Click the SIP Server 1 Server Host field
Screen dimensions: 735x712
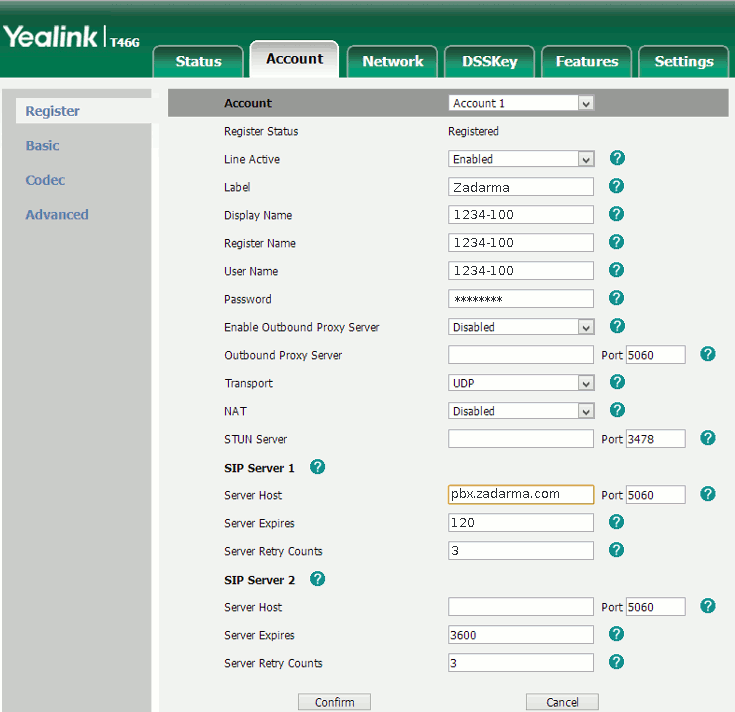point(520,494)
